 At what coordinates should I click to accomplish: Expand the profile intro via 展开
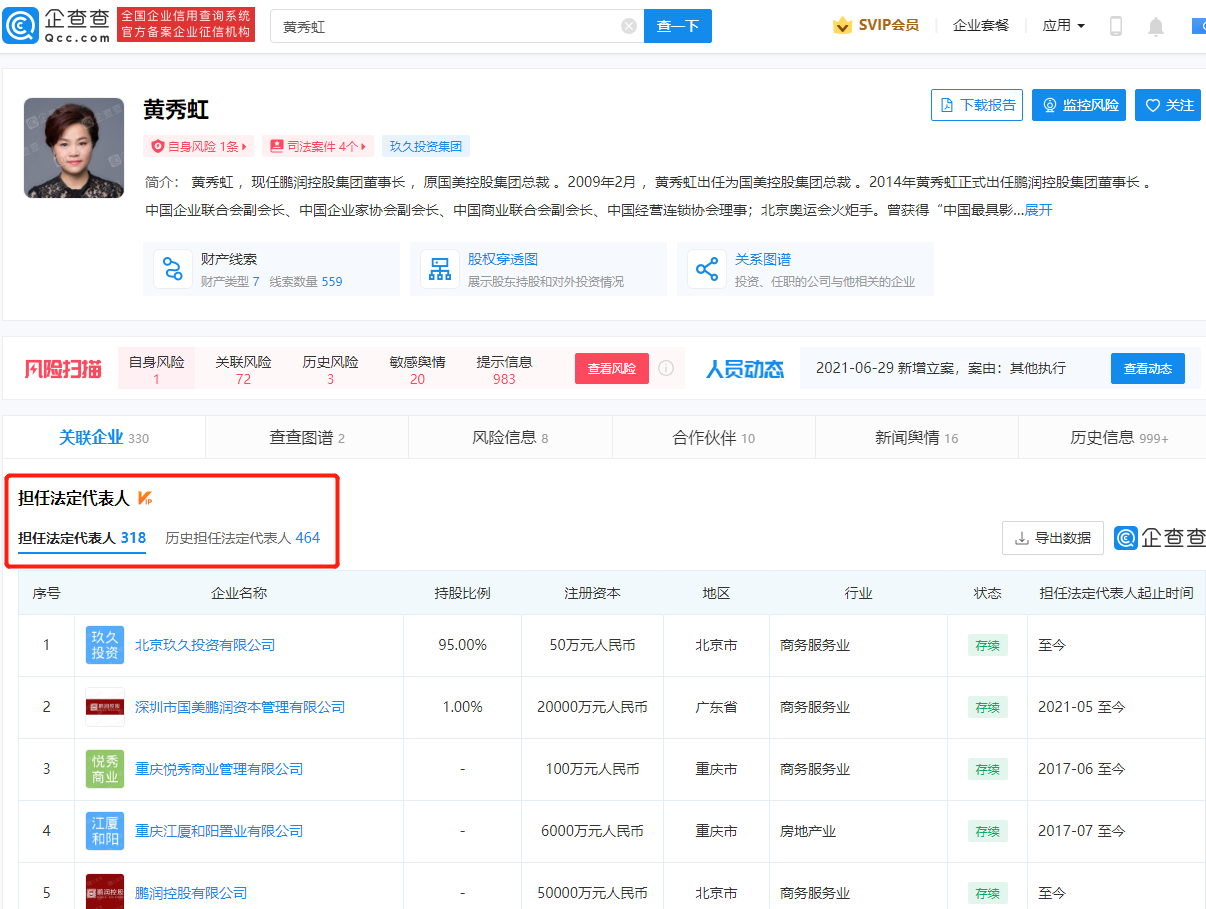pyautogui.click(x=1038, y=210)
